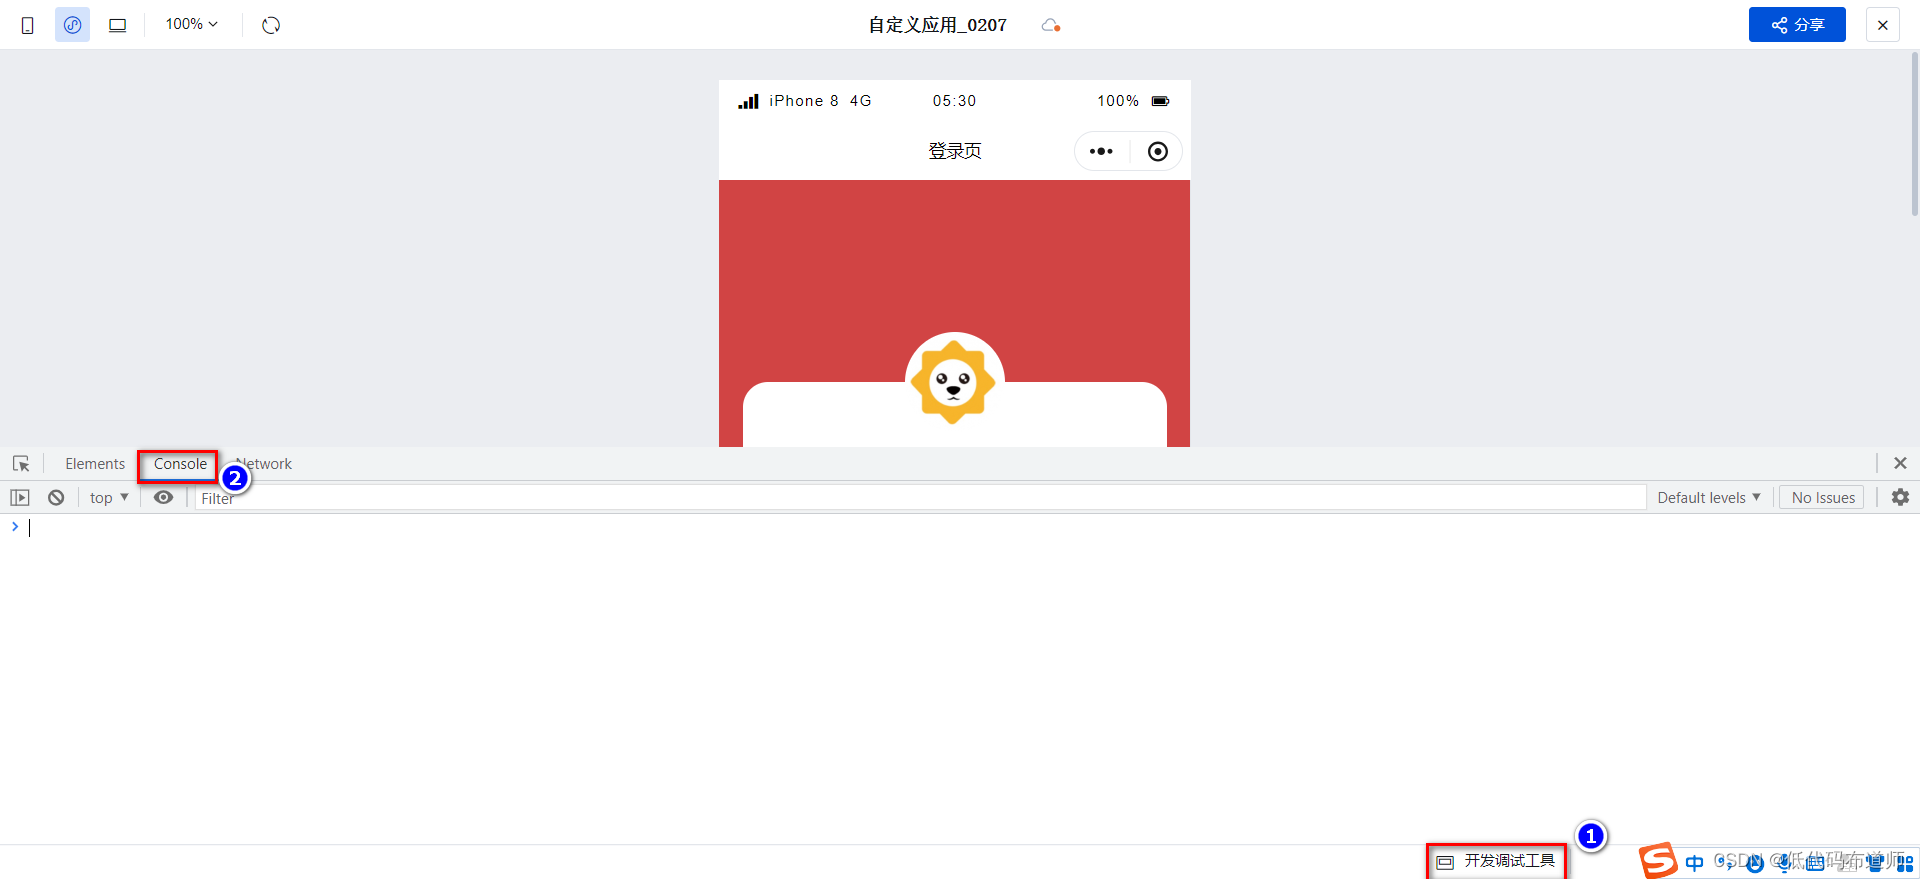
Task: Close the devtools panel
Action: pos(1900,463)
